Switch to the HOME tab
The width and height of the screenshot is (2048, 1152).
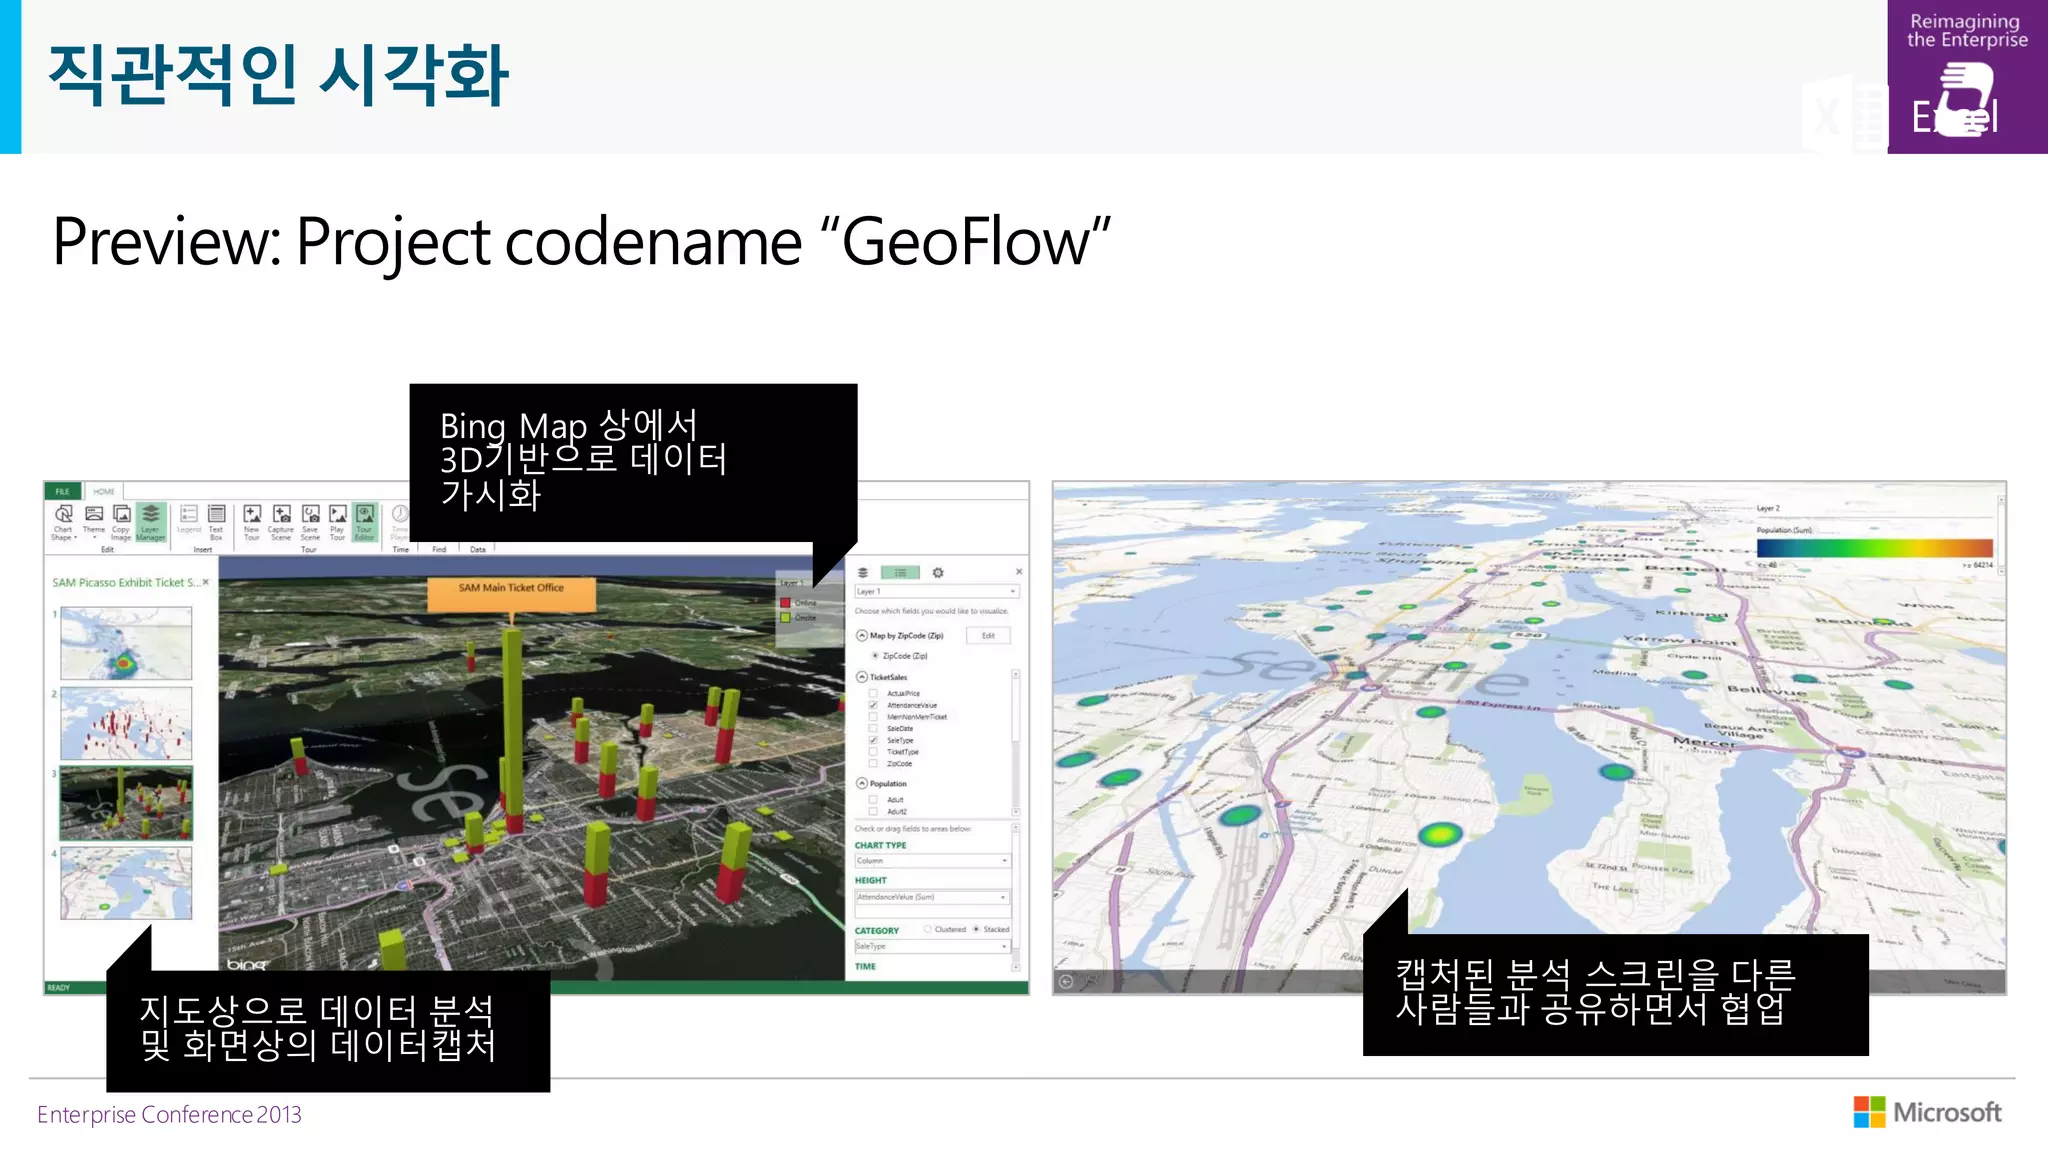coord(104,491)
